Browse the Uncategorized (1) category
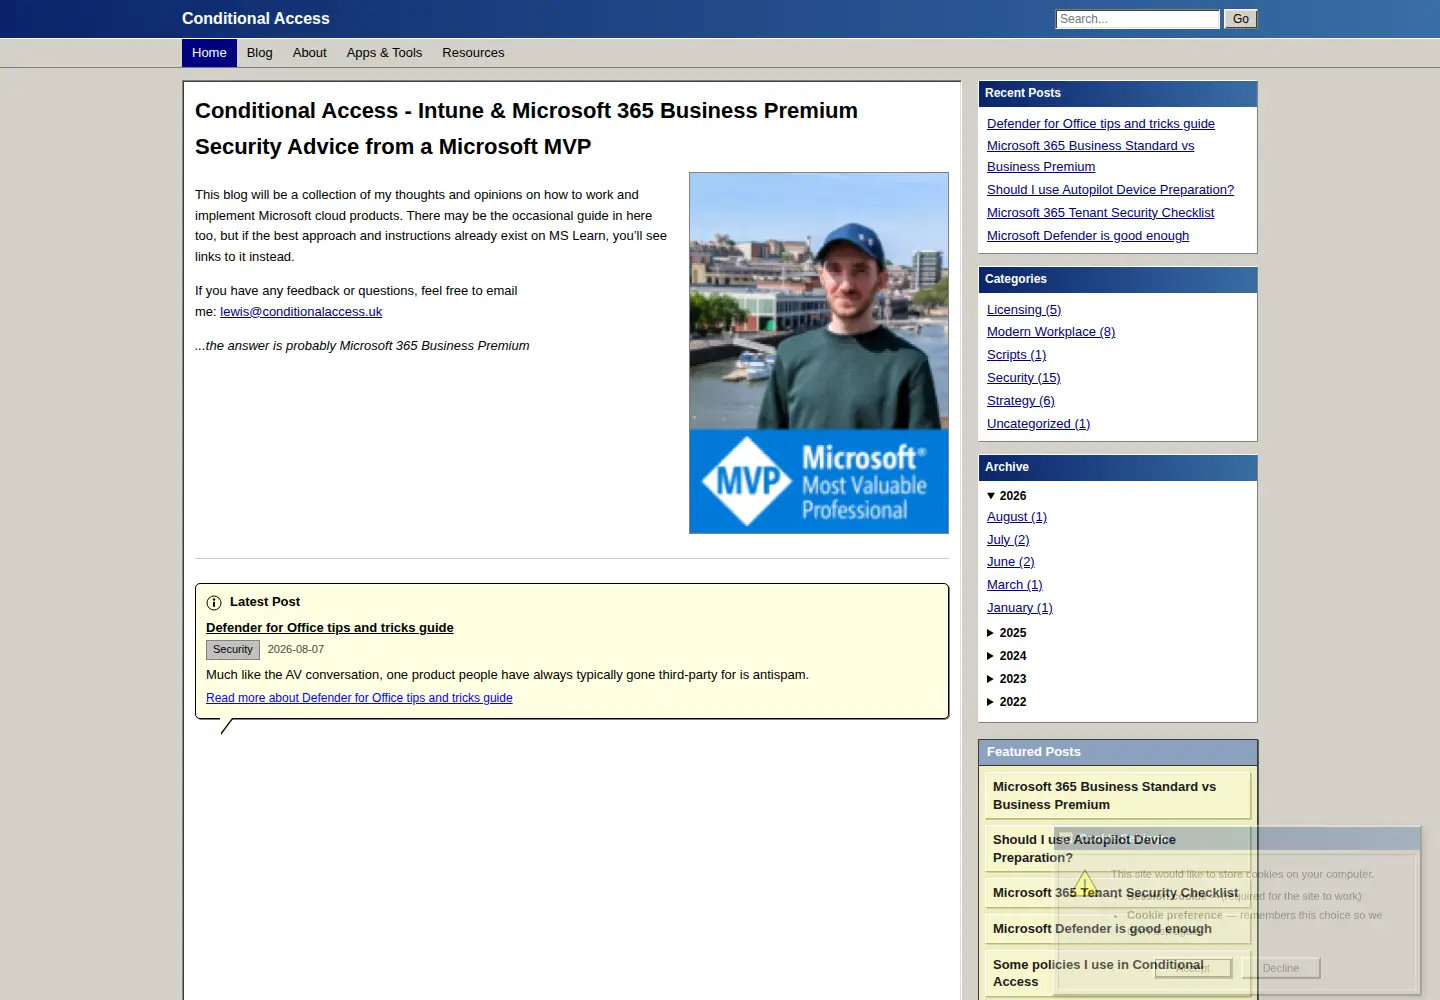This screenshot has height=1000, width=1440. coord(1038,424)
